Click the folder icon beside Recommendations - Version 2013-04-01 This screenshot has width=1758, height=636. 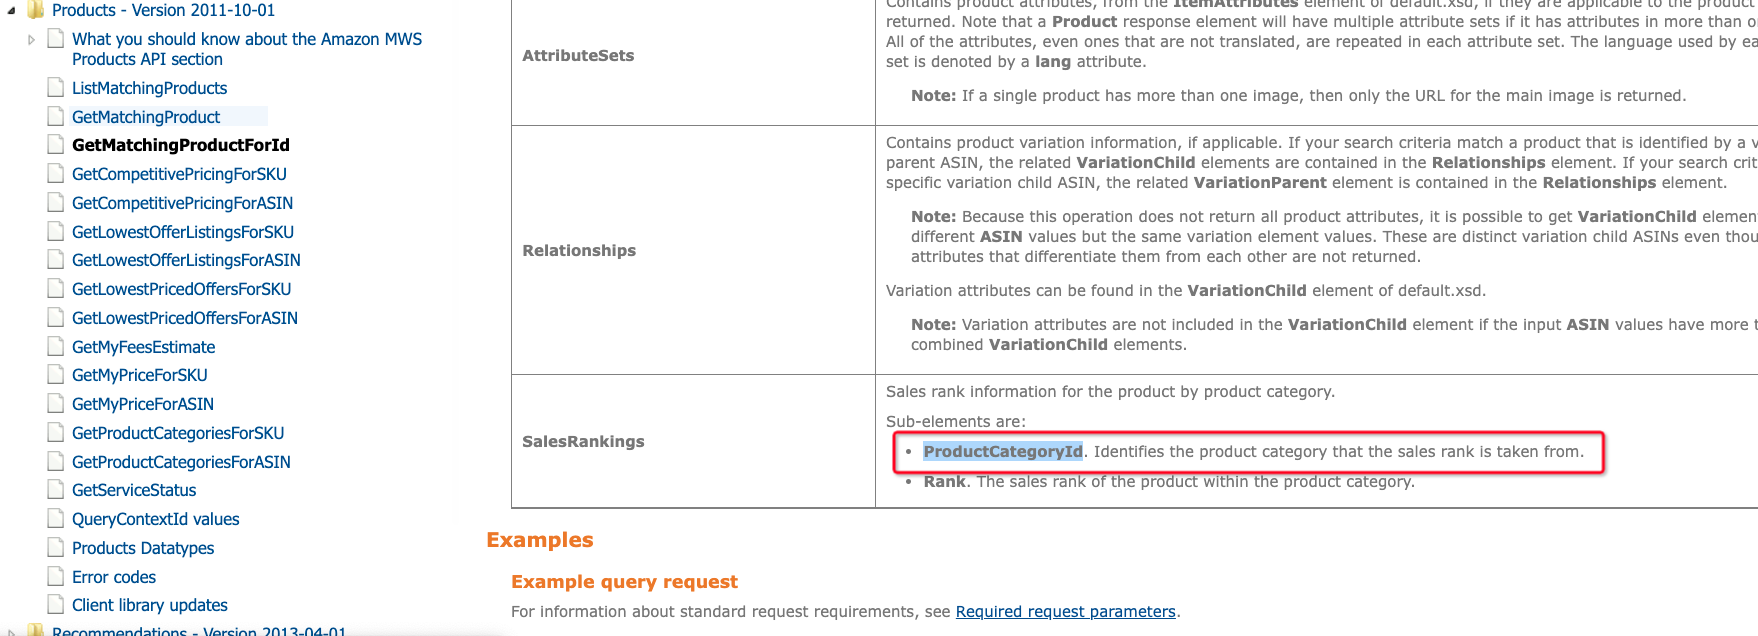point(35,632)
